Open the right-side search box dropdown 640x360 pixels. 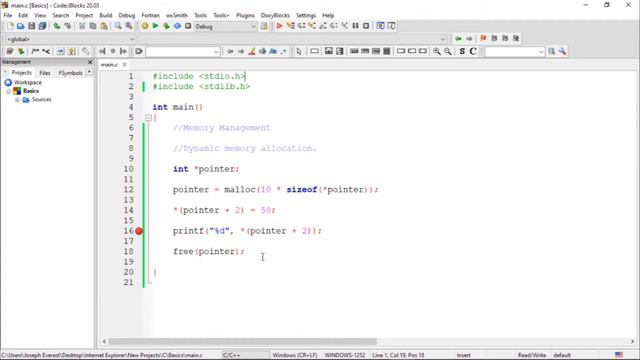541,52
